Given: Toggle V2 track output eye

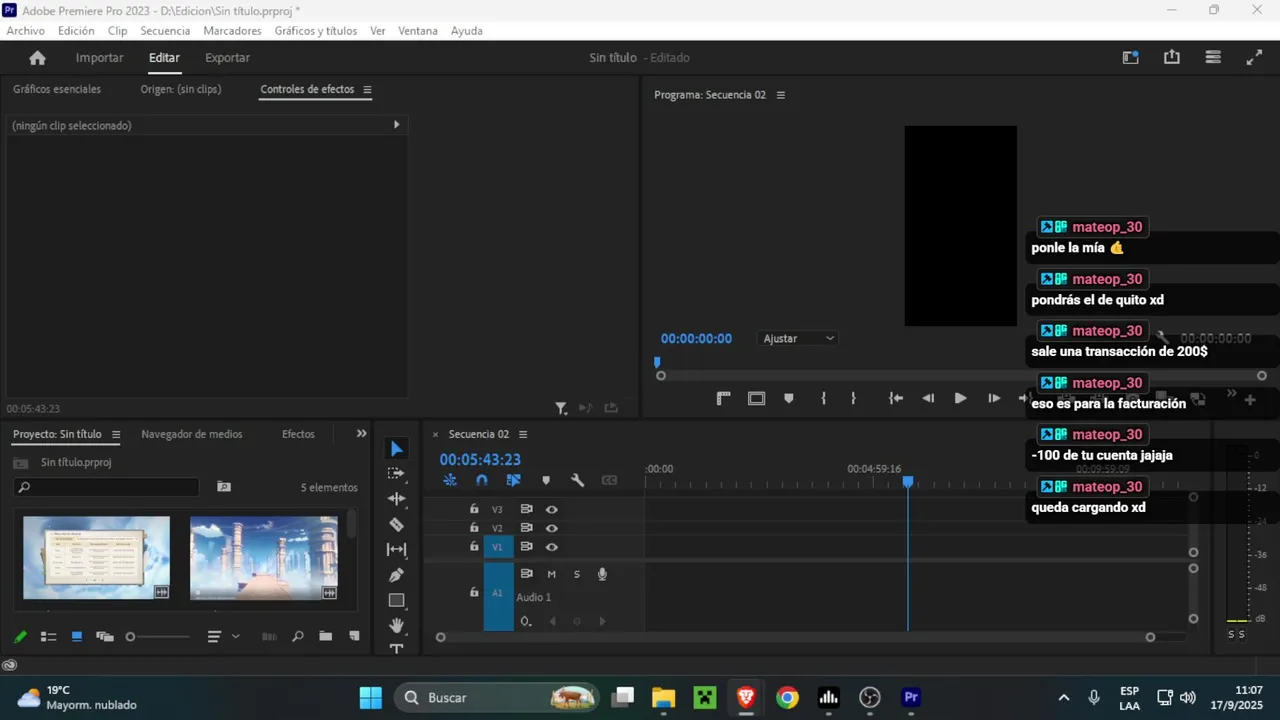Looking at the screenshot, I should click(x=551, y=528).
